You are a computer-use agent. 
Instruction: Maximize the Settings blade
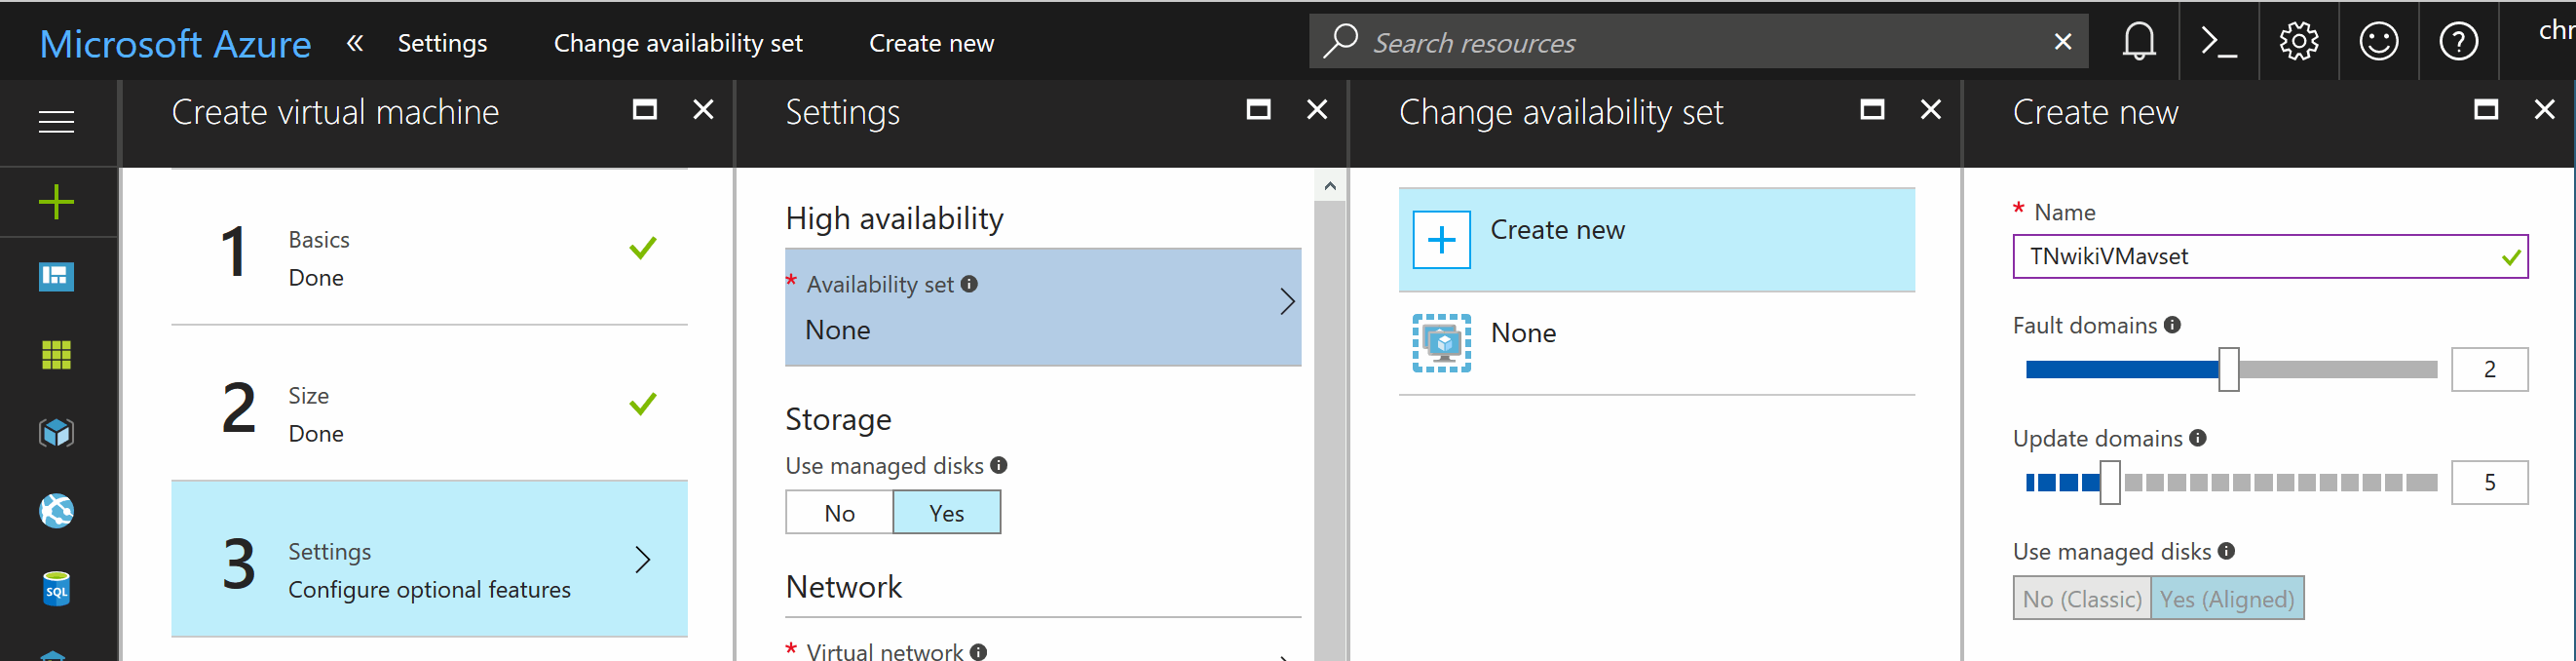pyautogui.click(x=1259, y=109)
